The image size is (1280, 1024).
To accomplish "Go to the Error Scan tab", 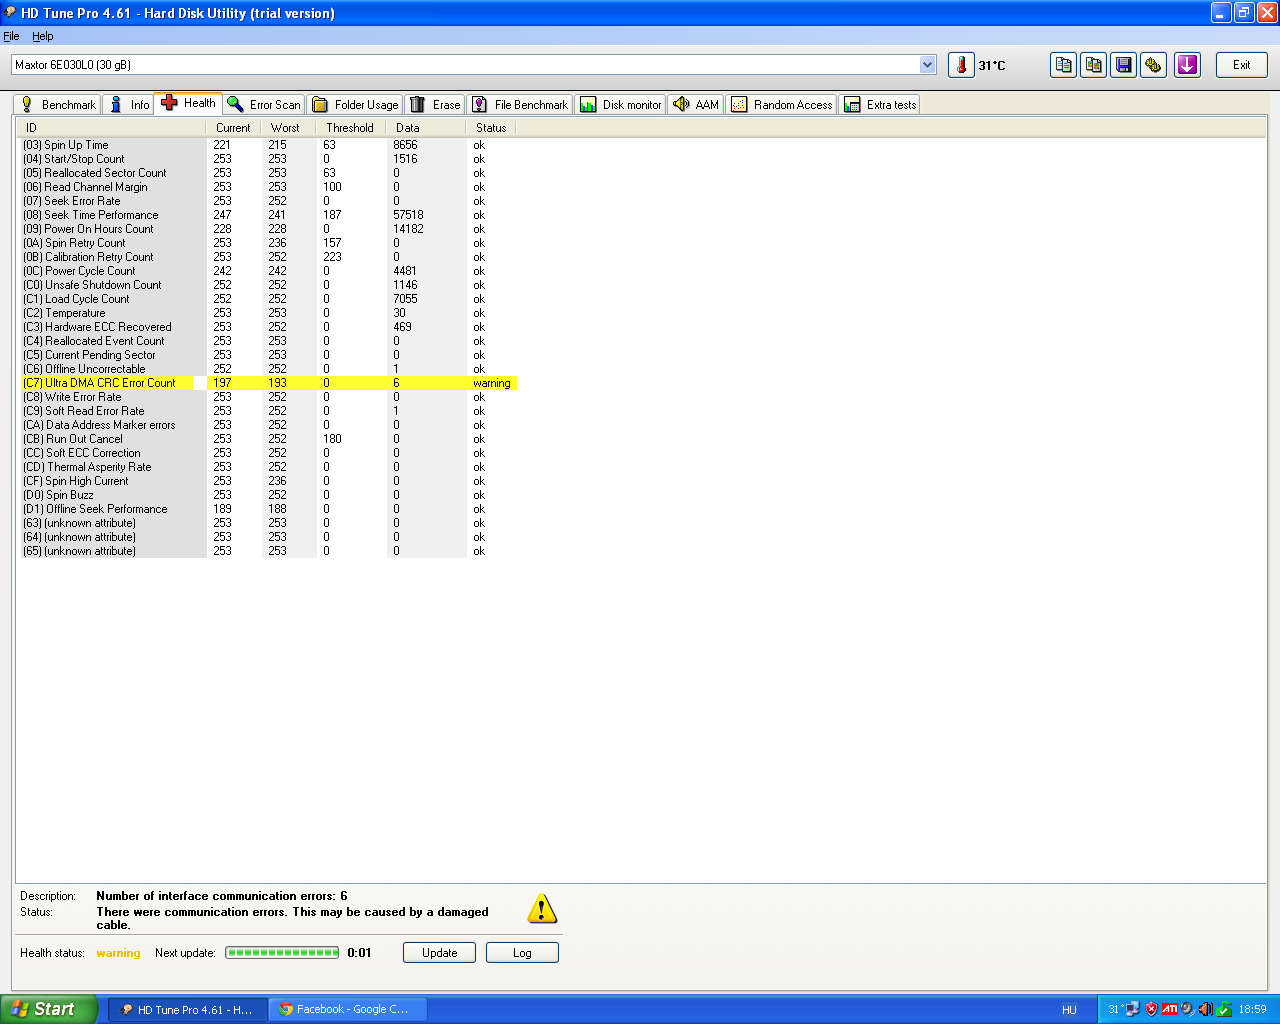I will click(264, 104).
